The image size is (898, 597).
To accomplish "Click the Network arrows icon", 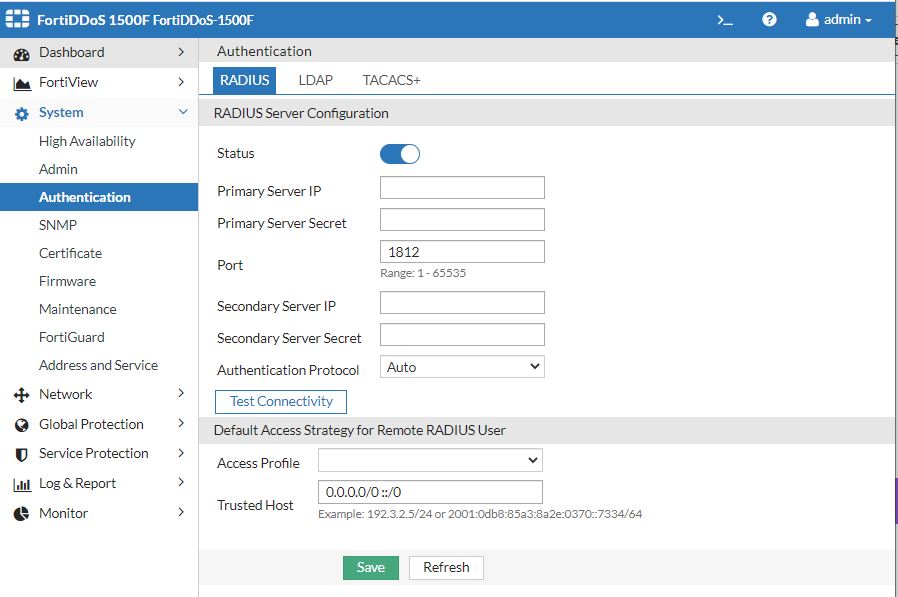I will [21, 395].
